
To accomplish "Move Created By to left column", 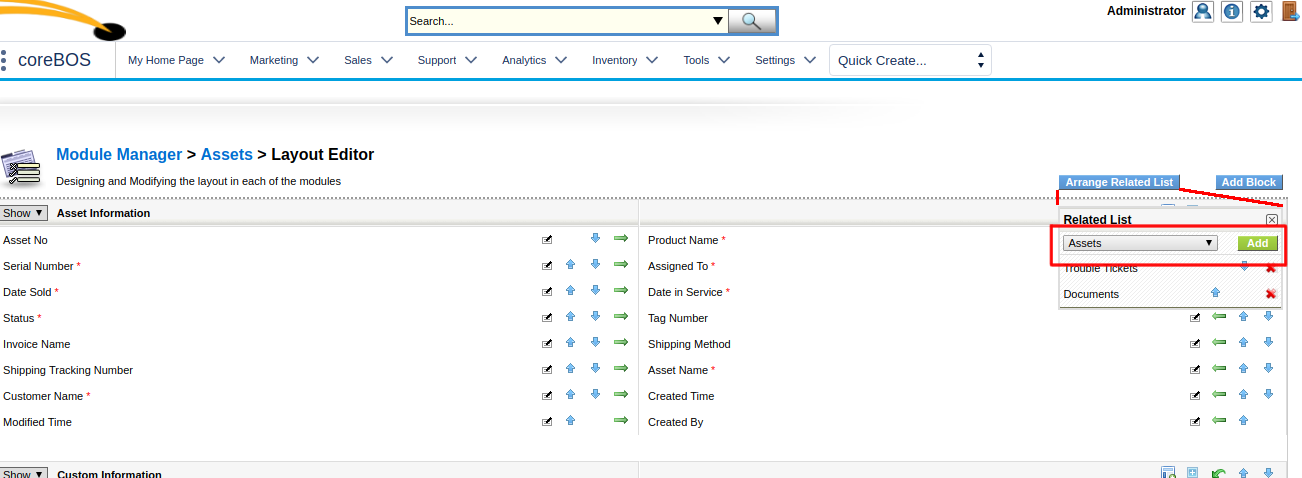I will [1219, 420].
